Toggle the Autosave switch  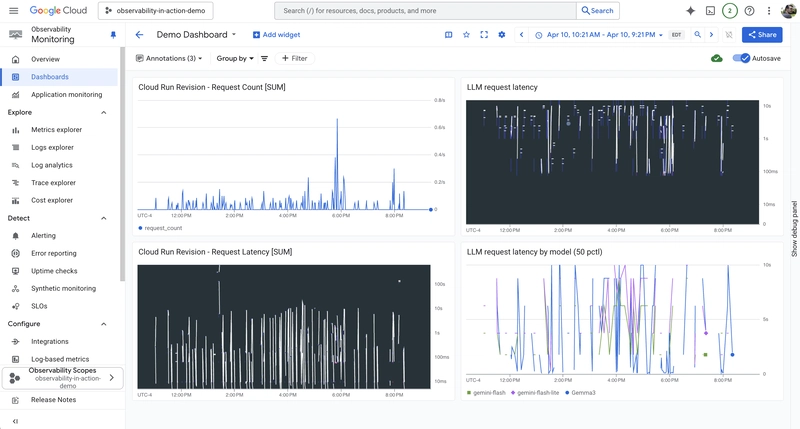tap(741, 58)
